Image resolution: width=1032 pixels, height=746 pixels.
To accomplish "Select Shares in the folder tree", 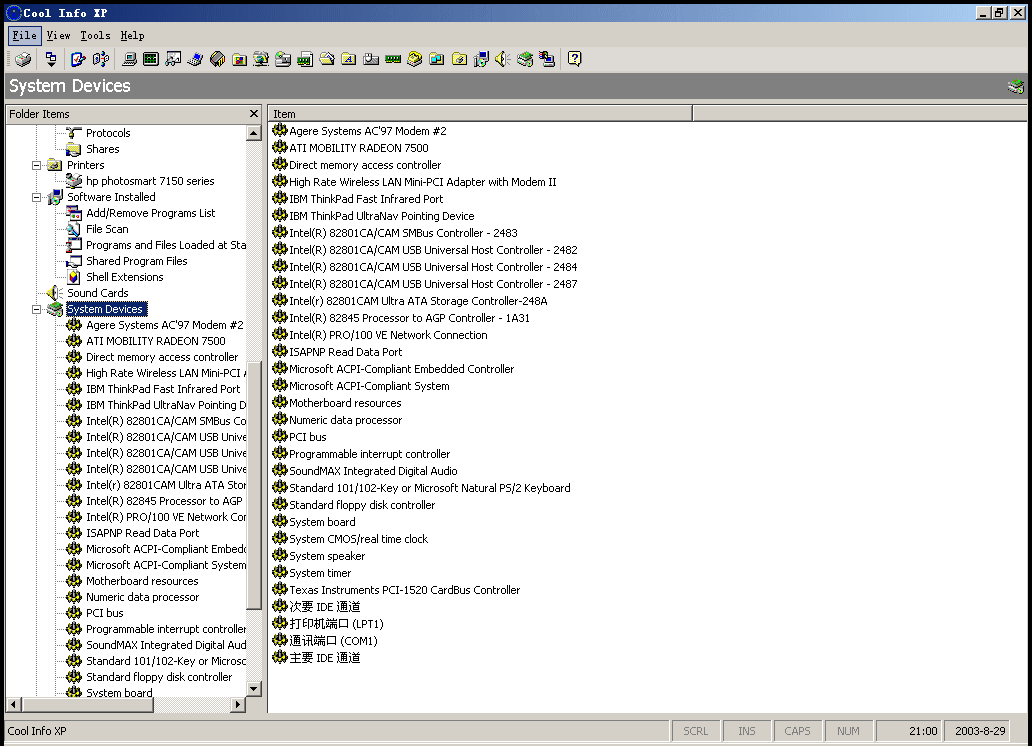I will click(x=103, y=149).
